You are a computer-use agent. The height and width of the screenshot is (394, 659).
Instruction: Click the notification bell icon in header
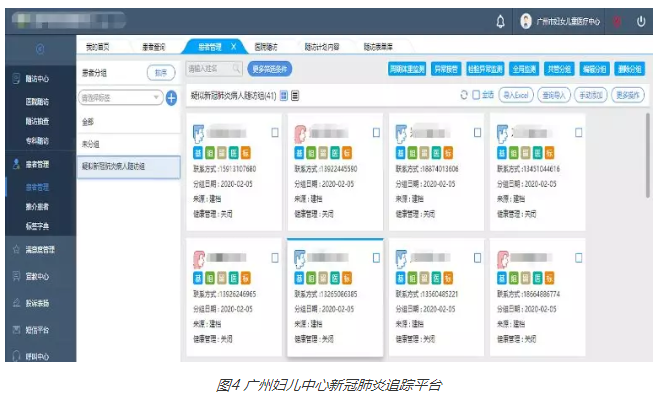coord(500,21)
